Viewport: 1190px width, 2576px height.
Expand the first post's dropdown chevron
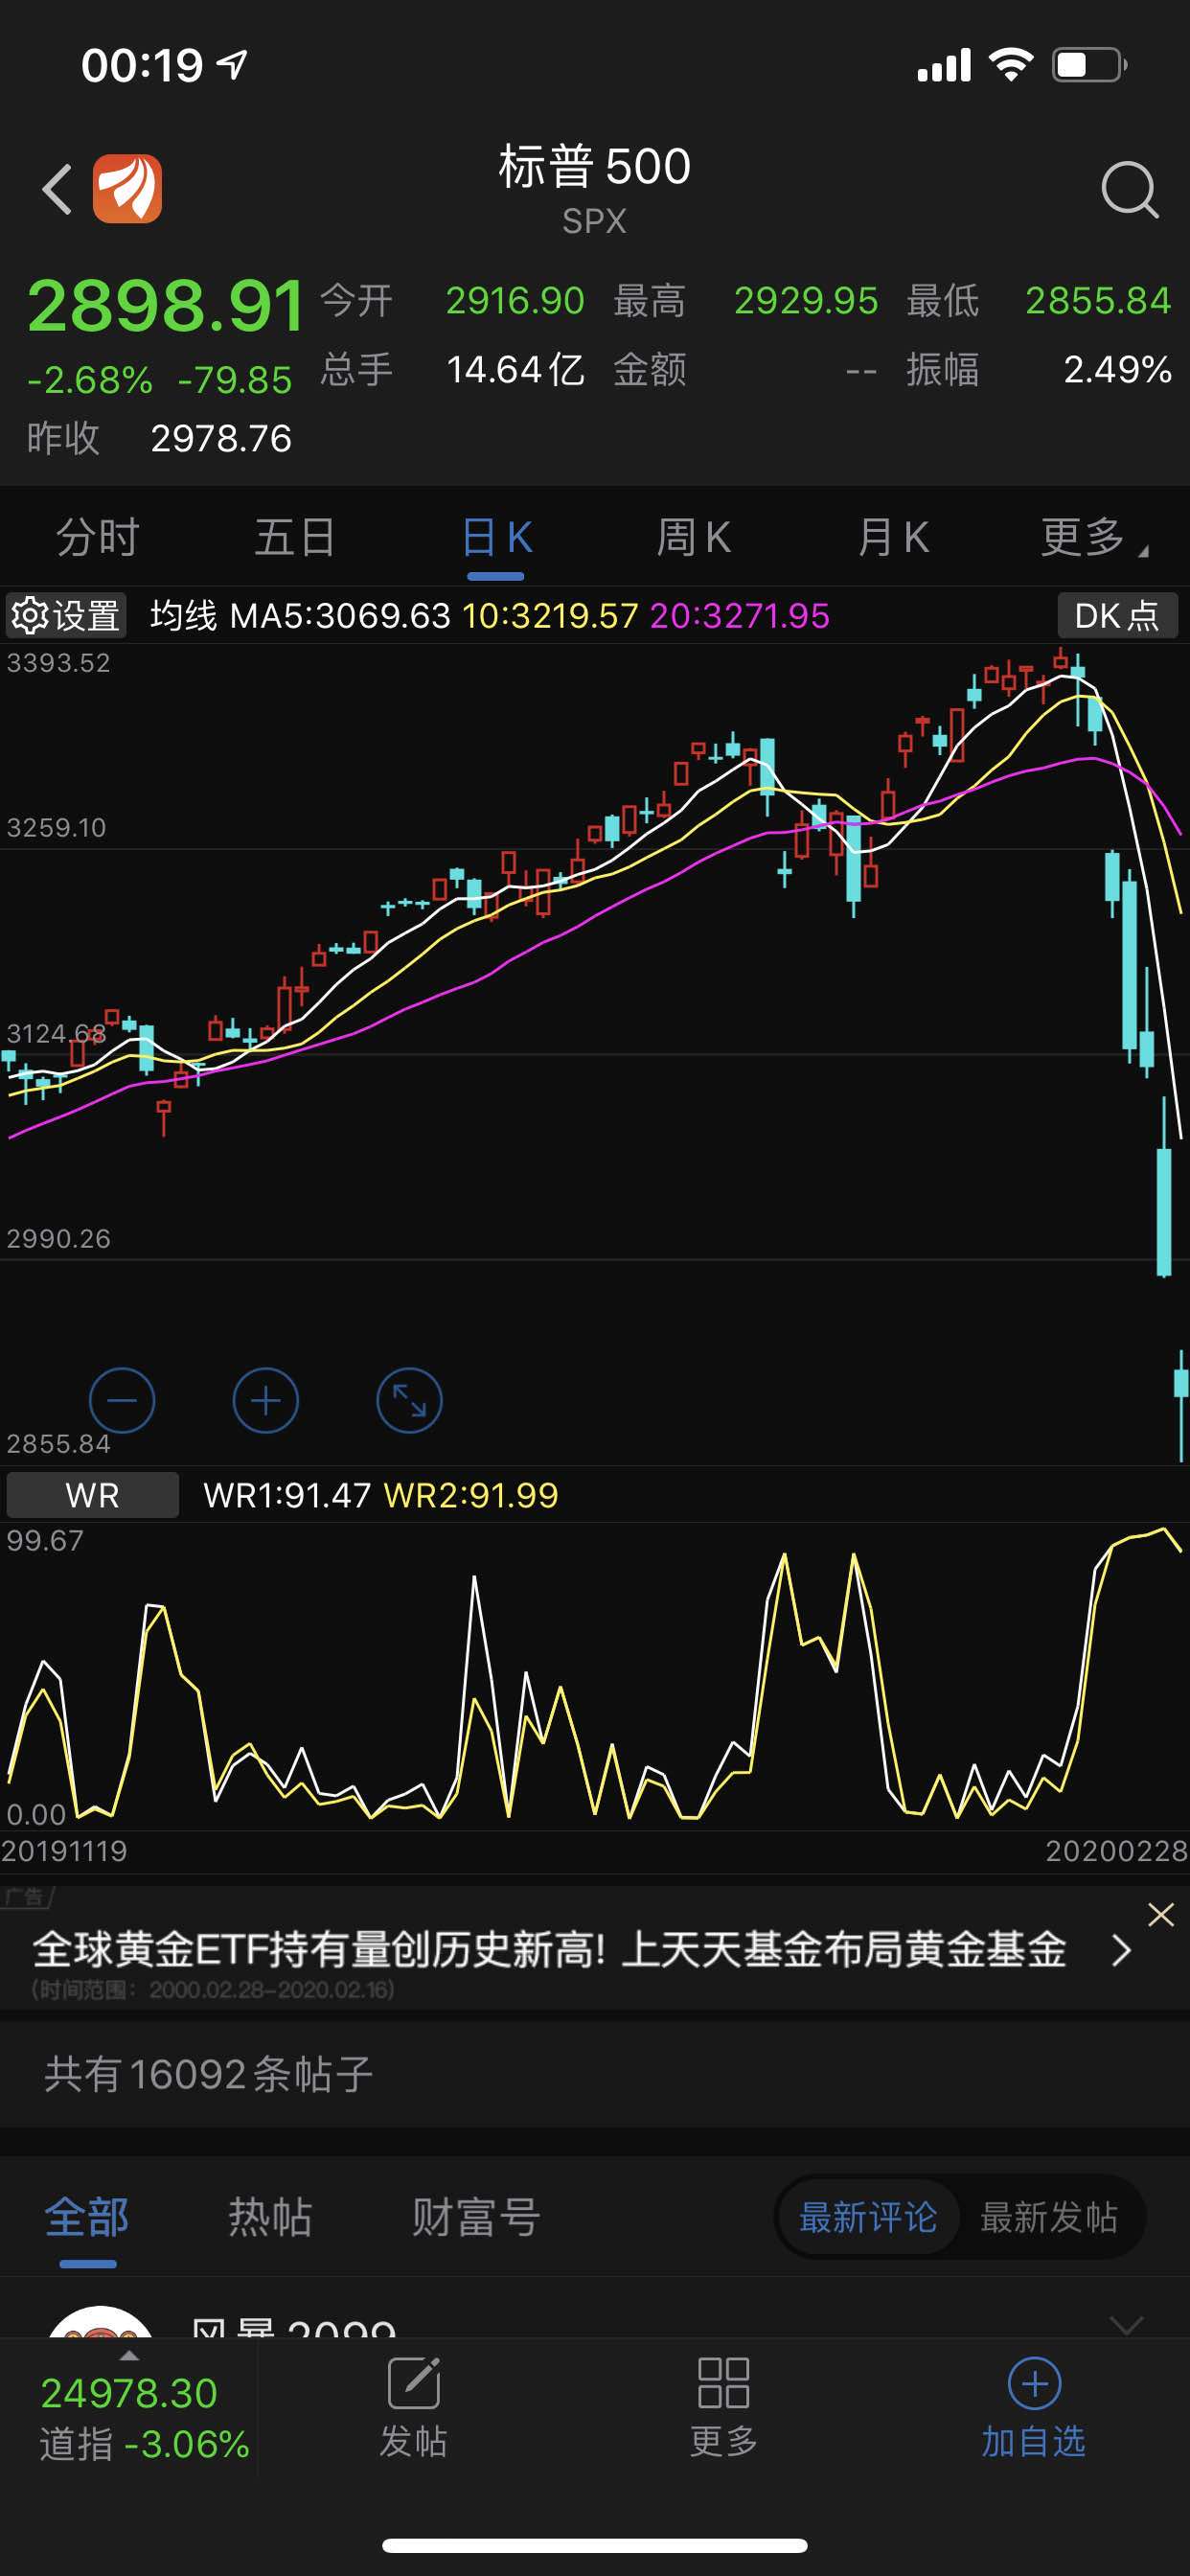click(x=1127, y=2324)
